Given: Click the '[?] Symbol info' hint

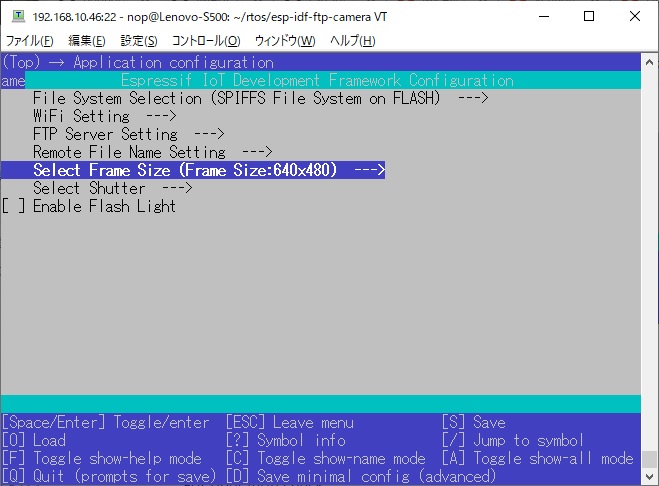Looking at the screenshot, I should [x=286, y=441].
